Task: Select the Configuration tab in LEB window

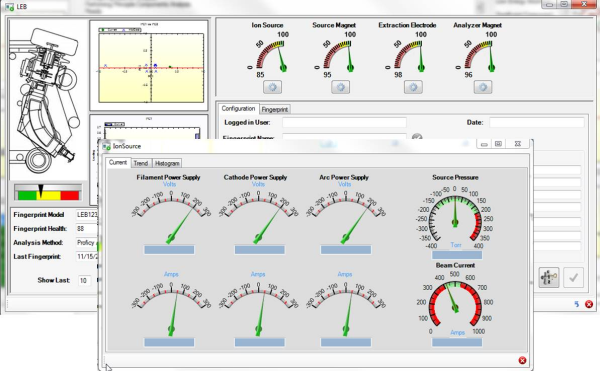Action: tap(238, 109)
